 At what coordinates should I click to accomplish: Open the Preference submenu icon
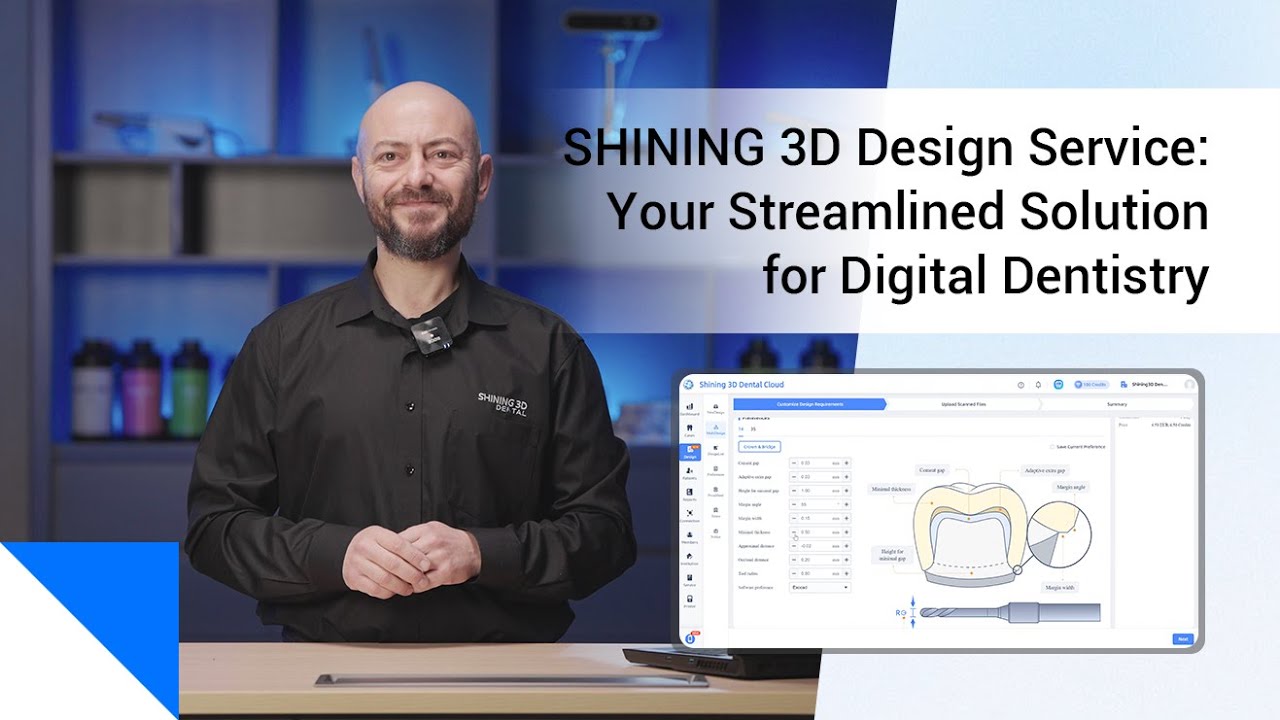coord(716,471)
